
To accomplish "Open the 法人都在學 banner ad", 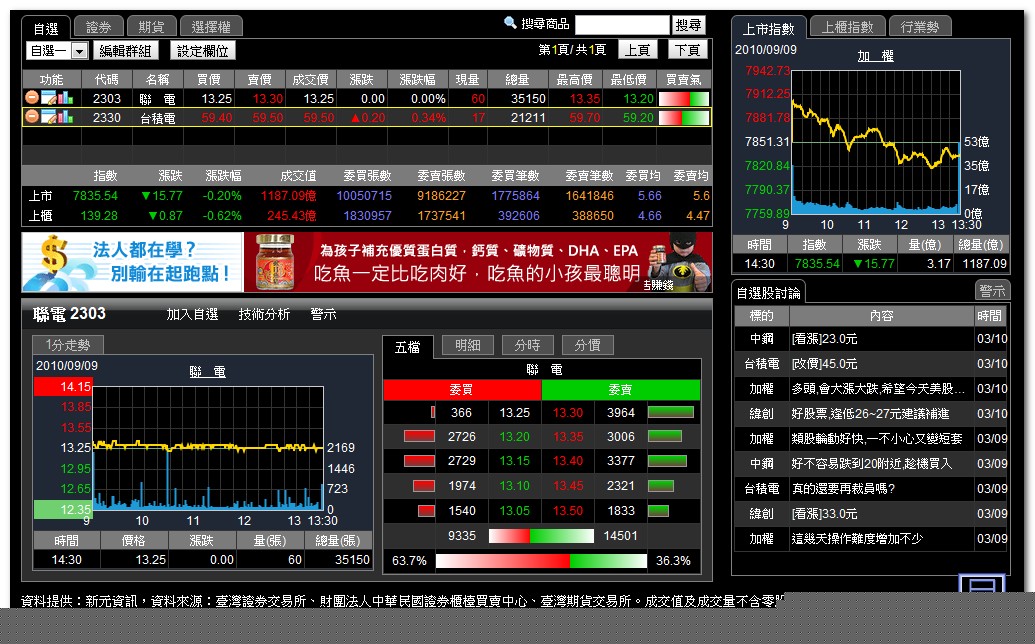I will point(132,262).
